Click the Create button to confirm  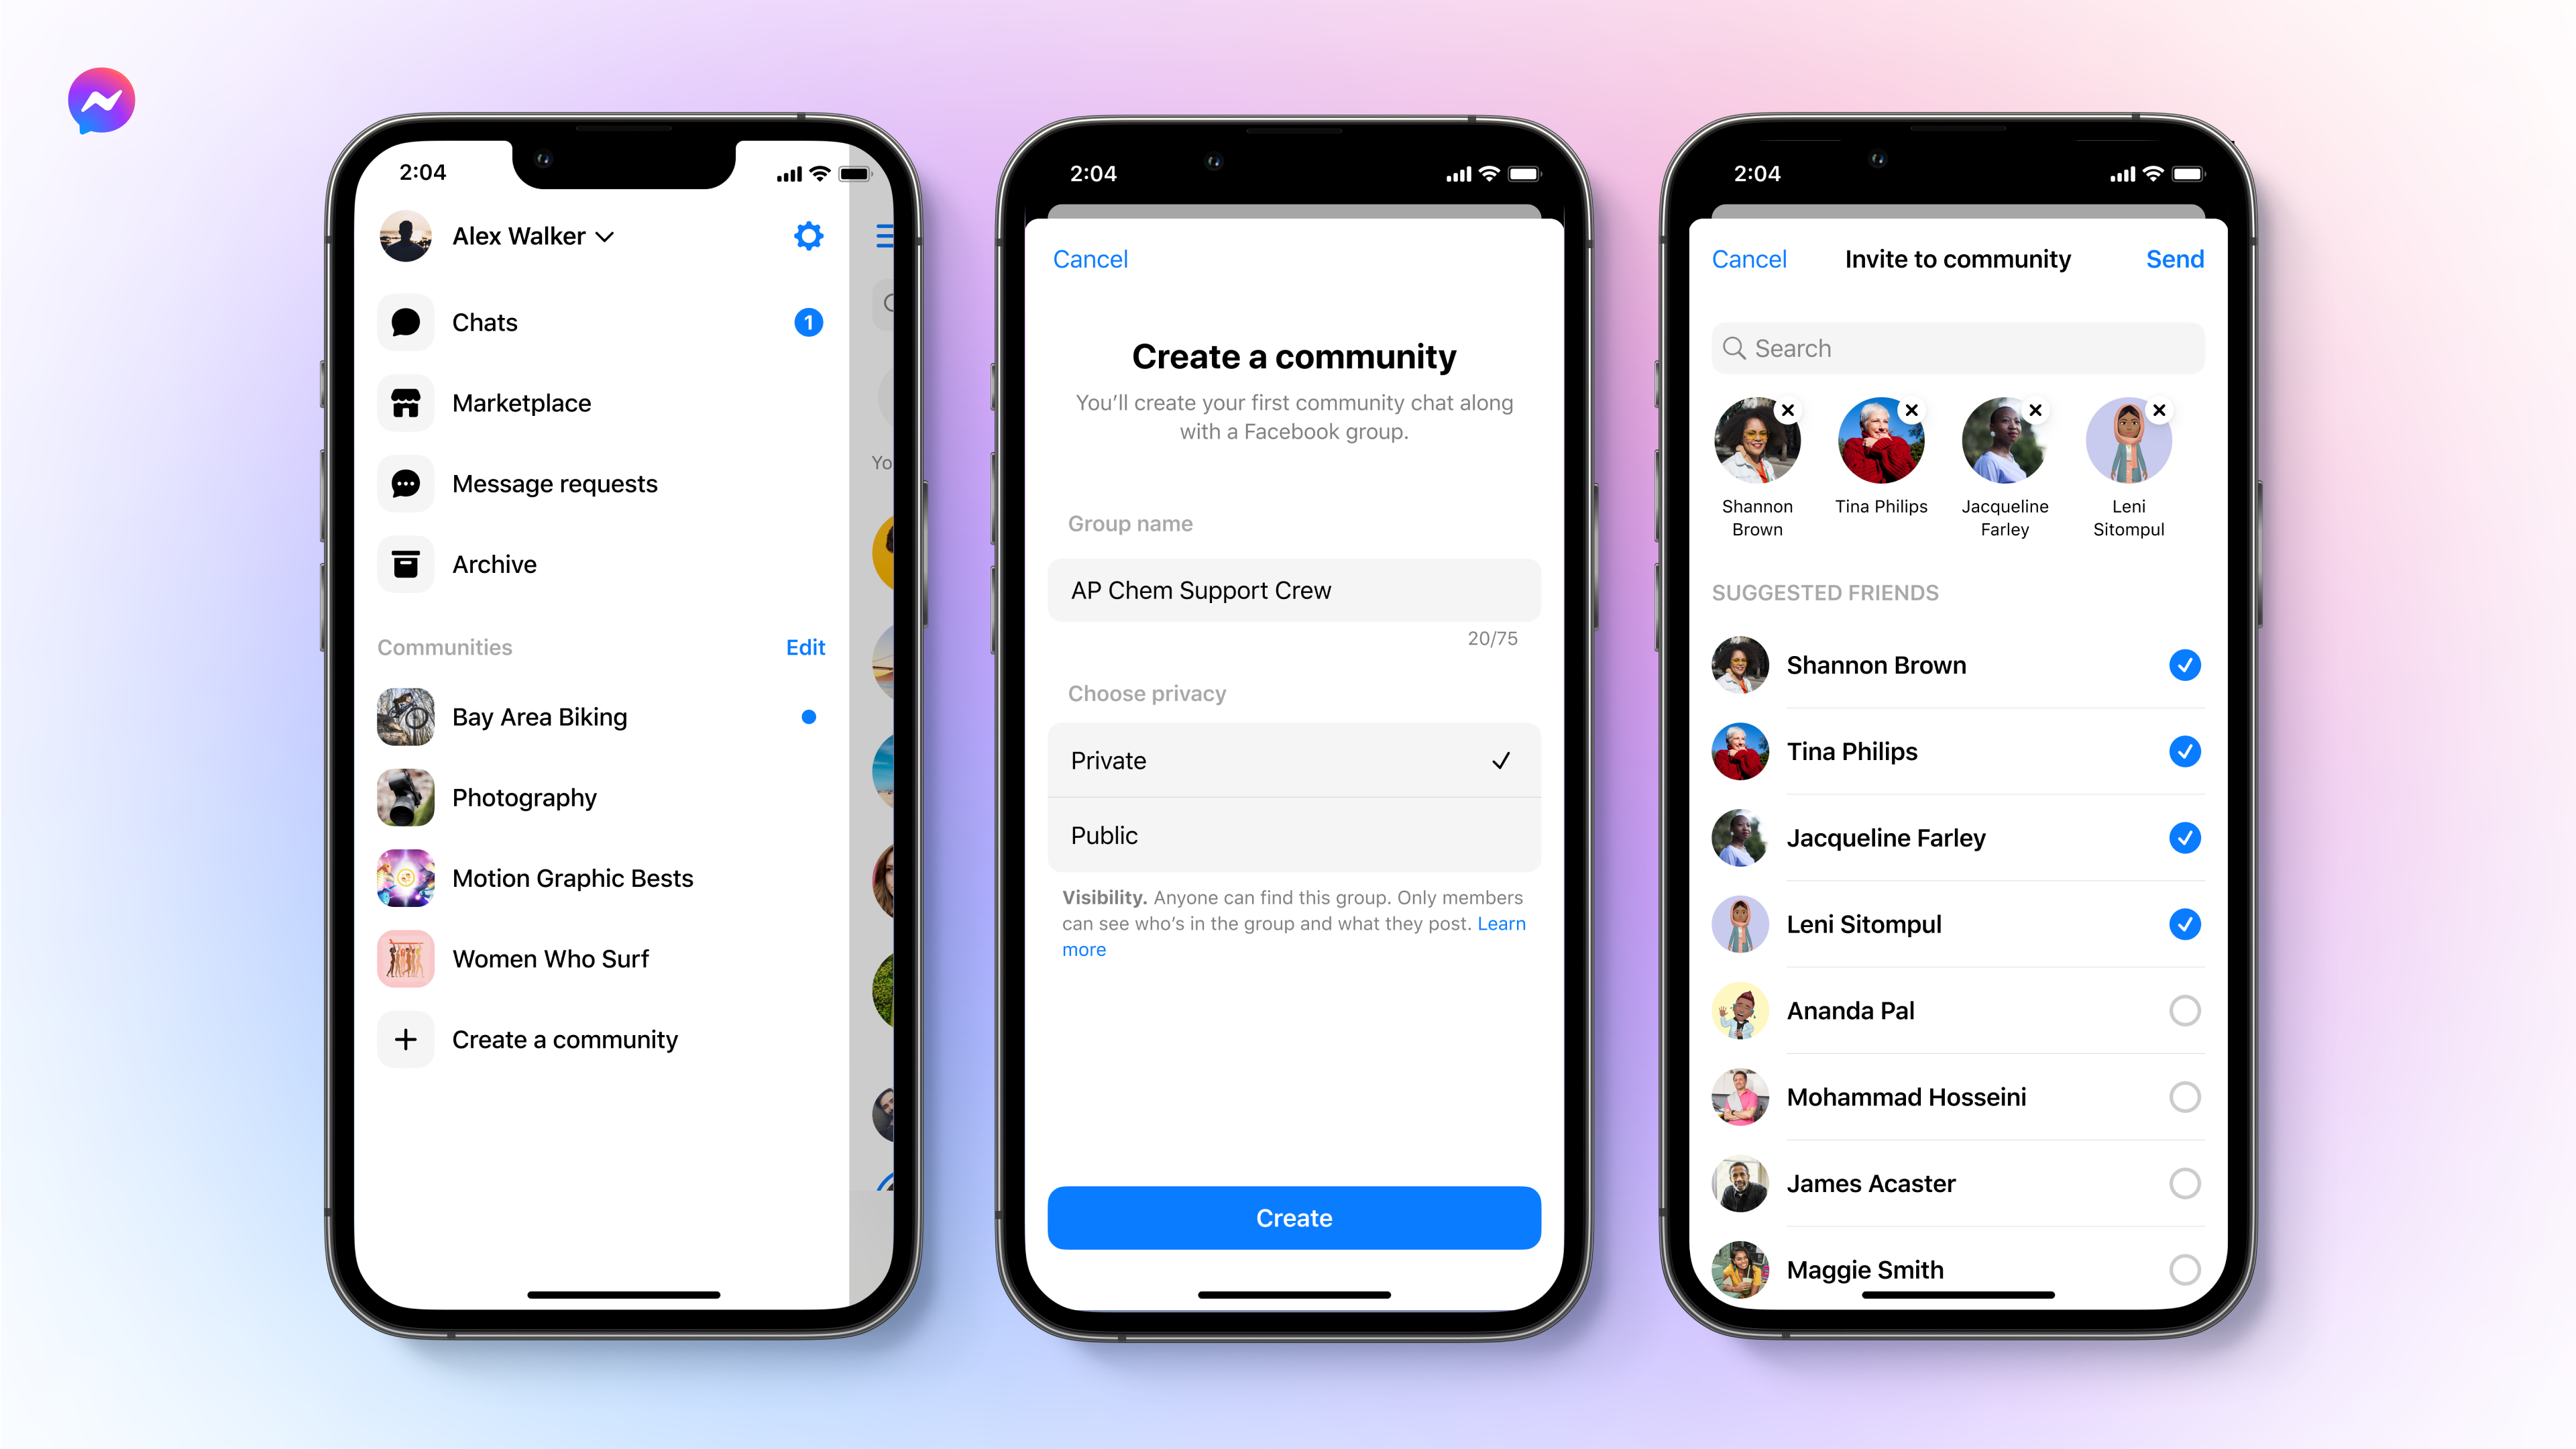coord(1292,1218)
